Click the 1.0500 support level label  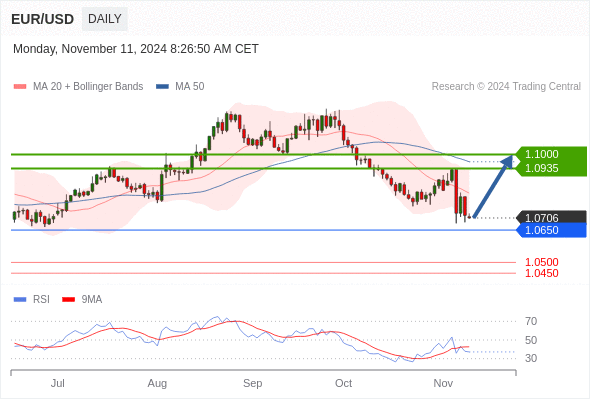click(541, 262)
